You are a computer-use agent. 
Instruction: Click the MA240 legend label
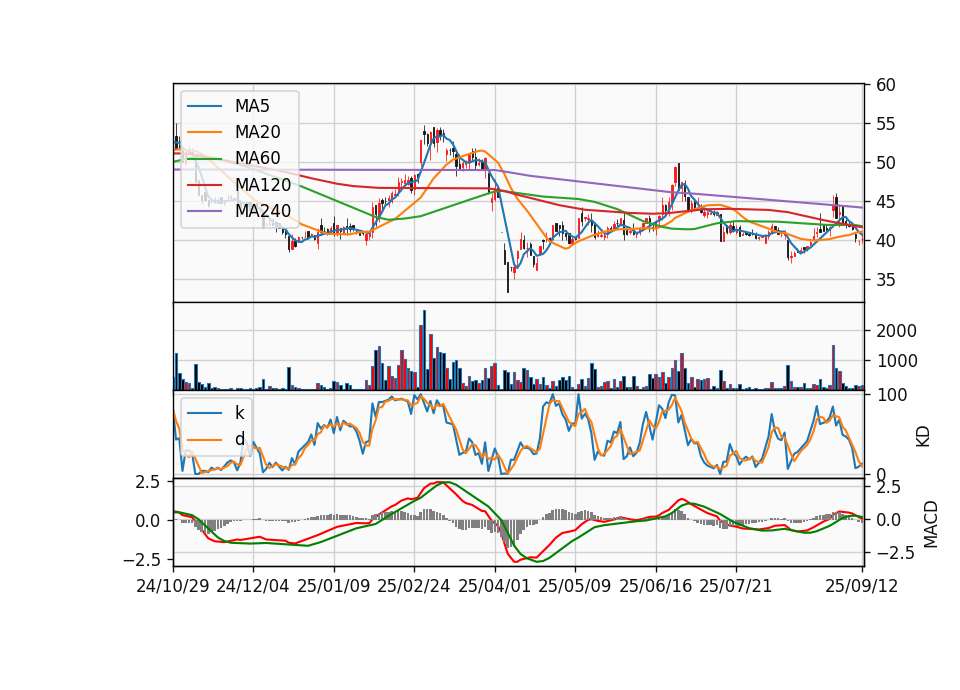click(x=263, y=211)
